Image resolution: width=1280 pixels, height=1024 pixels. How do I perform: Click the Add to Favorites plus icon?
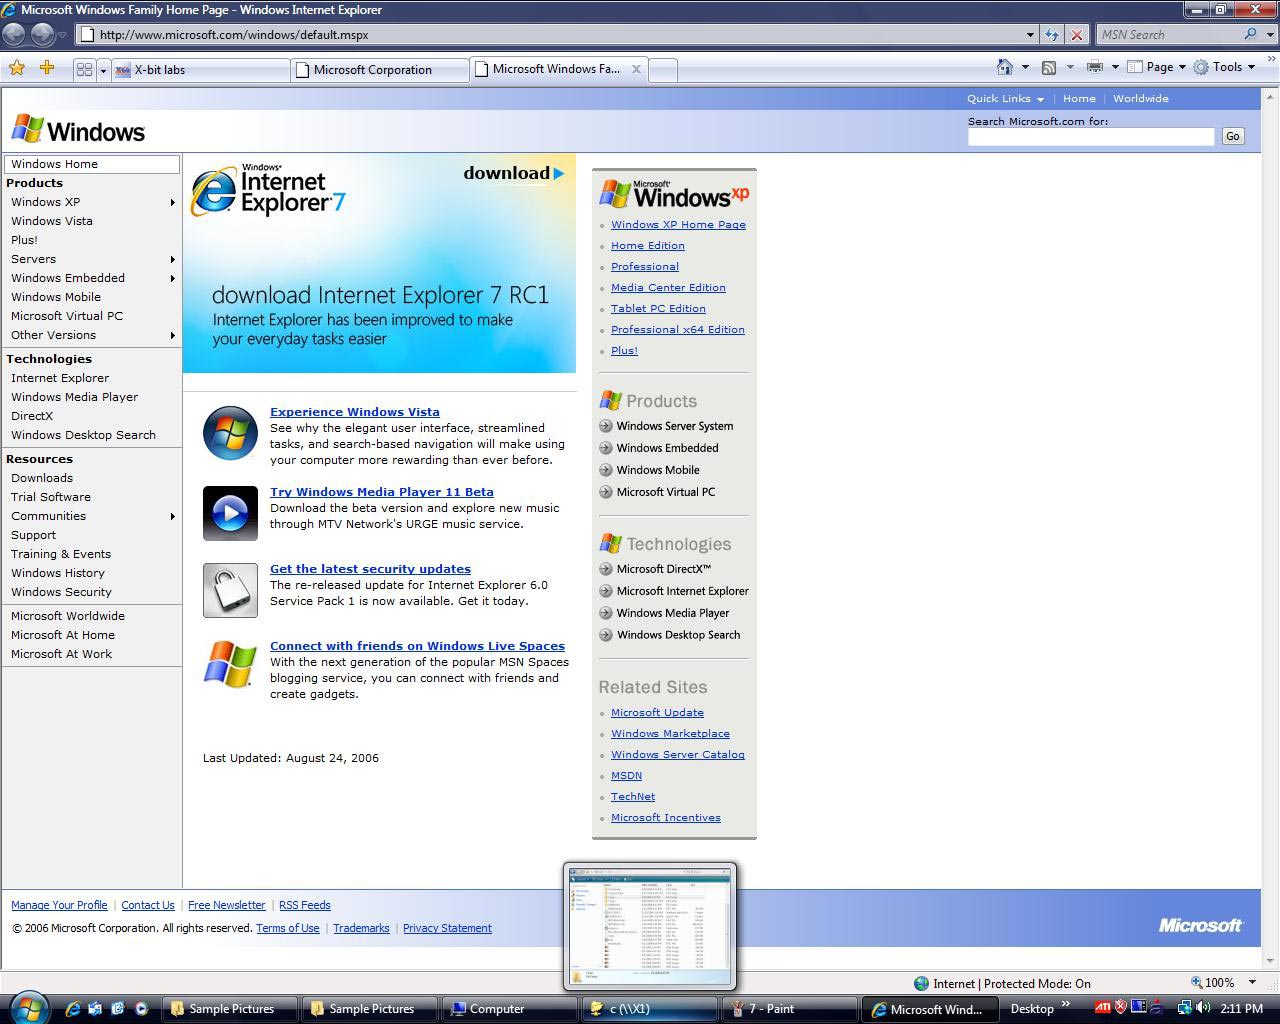(x=47, y=68)
